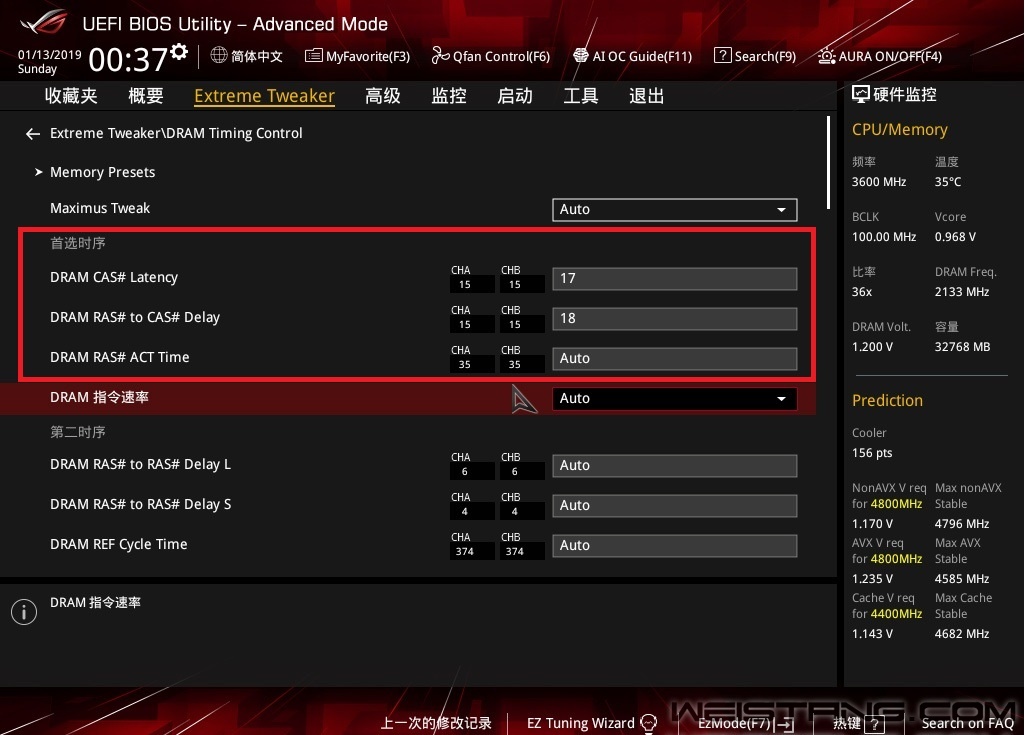Click the EZ Tuning Wizard bulb icon
Viewport: 1029px width, 735px height.
[648, 723]
